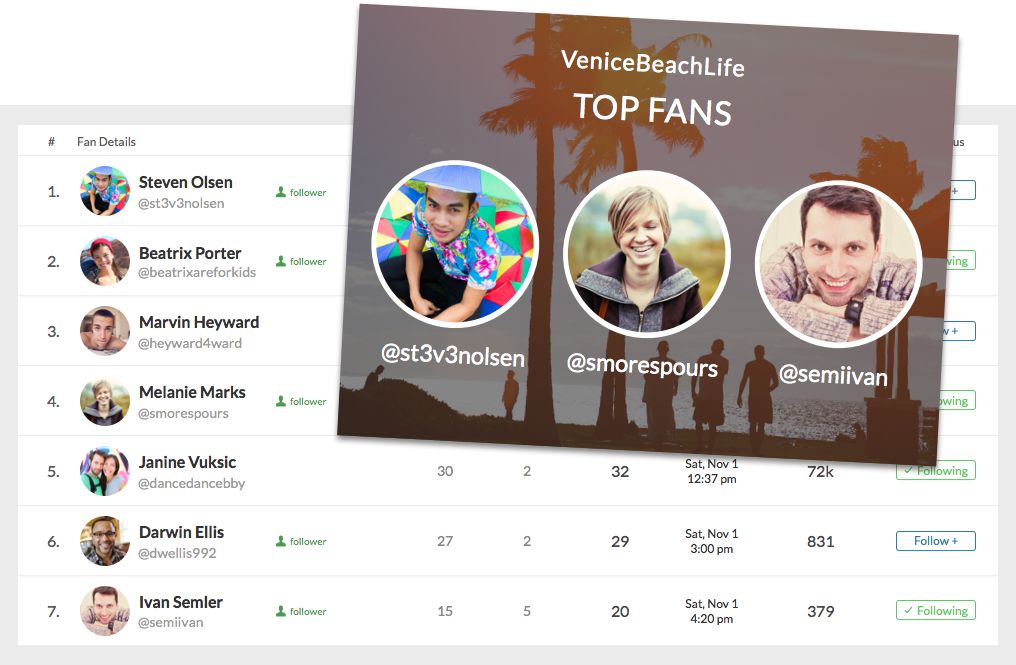Screen dimensions: 1016x665
Task: Select Melanie Marks' profile photo
Action: (x=105, y=401)
